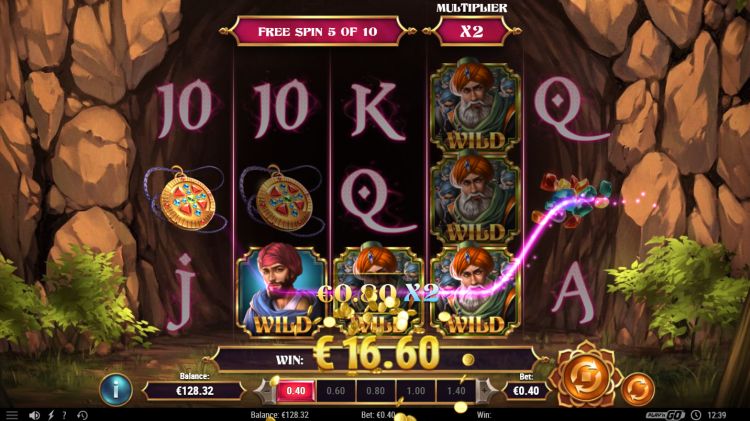Open the blue info paytable button

click(115, 390)
